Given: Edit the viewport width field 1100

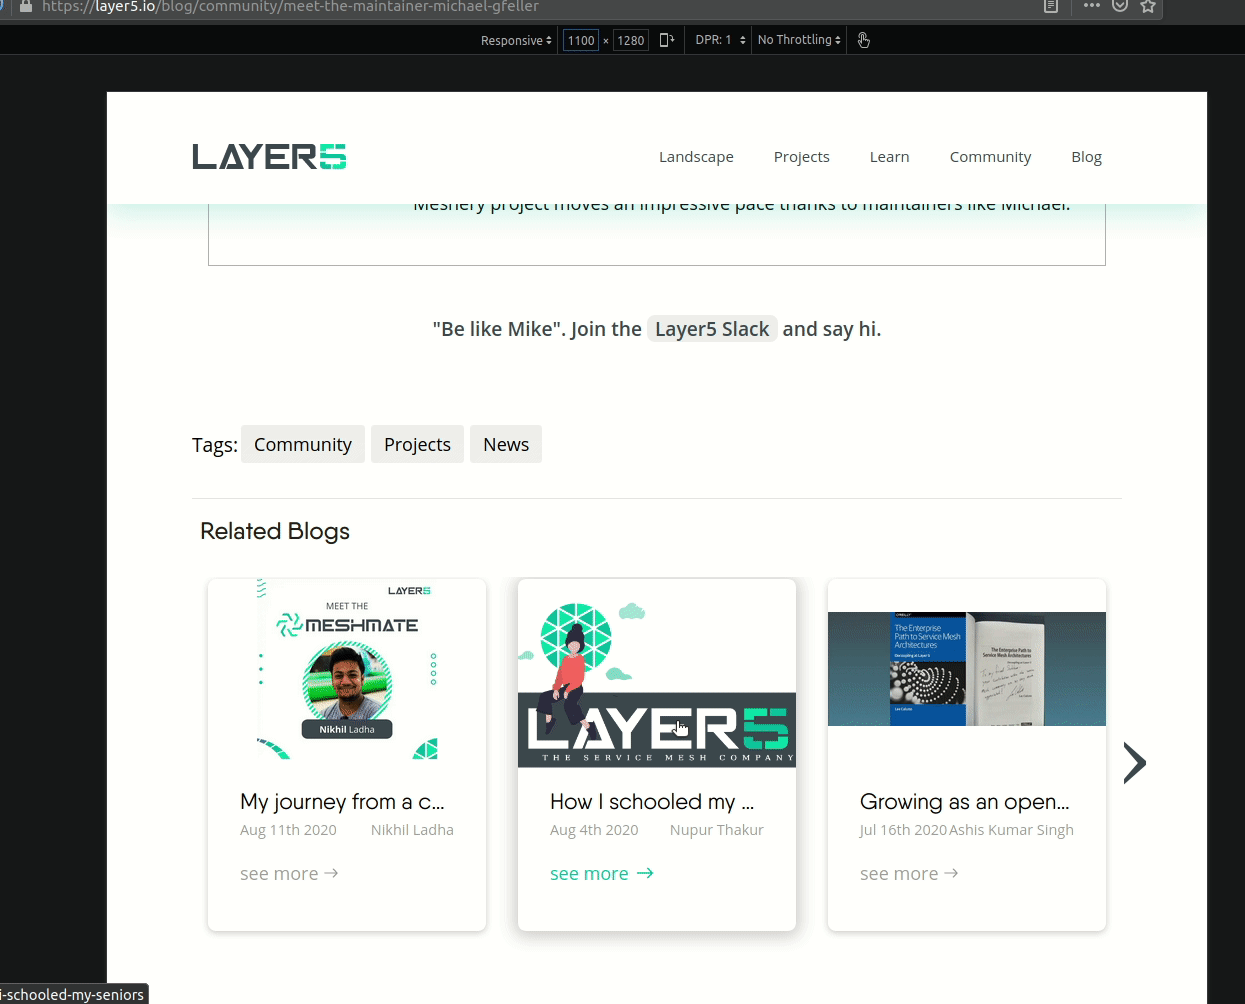Looking at the screenshot, I should tap(580, 40).
